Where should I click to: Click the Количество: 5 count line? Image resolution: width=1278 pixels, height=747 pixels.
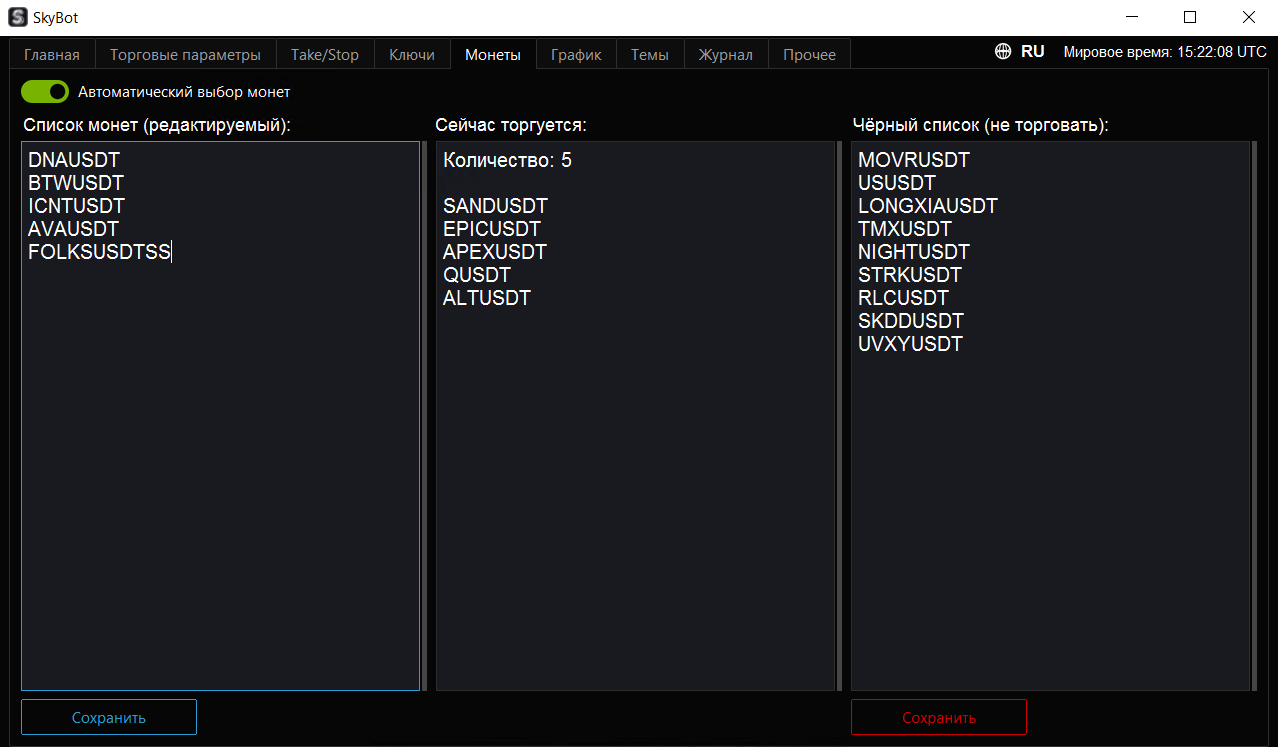pyautogui.click(x=507, y=160)
